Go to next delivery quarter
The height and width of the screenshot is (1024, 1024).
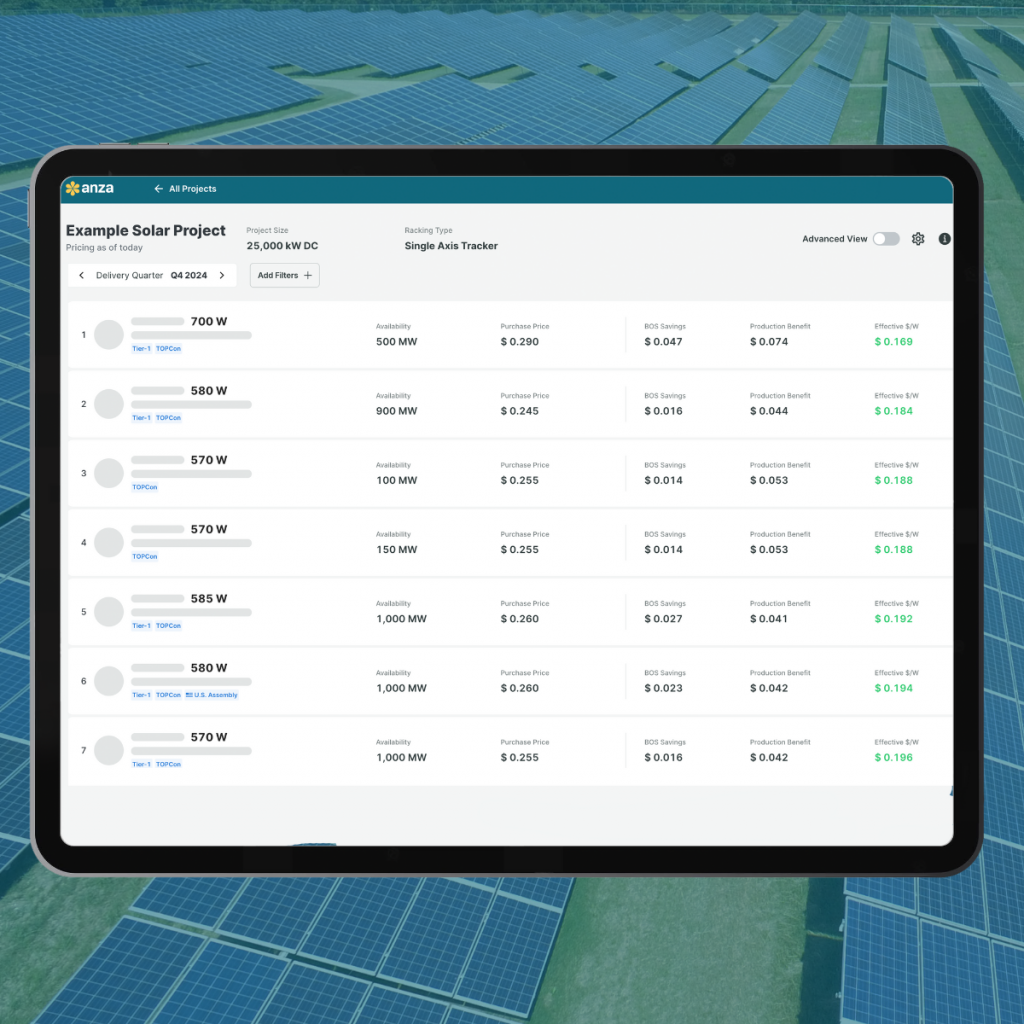pyautogui.click(x=222, y=276)
